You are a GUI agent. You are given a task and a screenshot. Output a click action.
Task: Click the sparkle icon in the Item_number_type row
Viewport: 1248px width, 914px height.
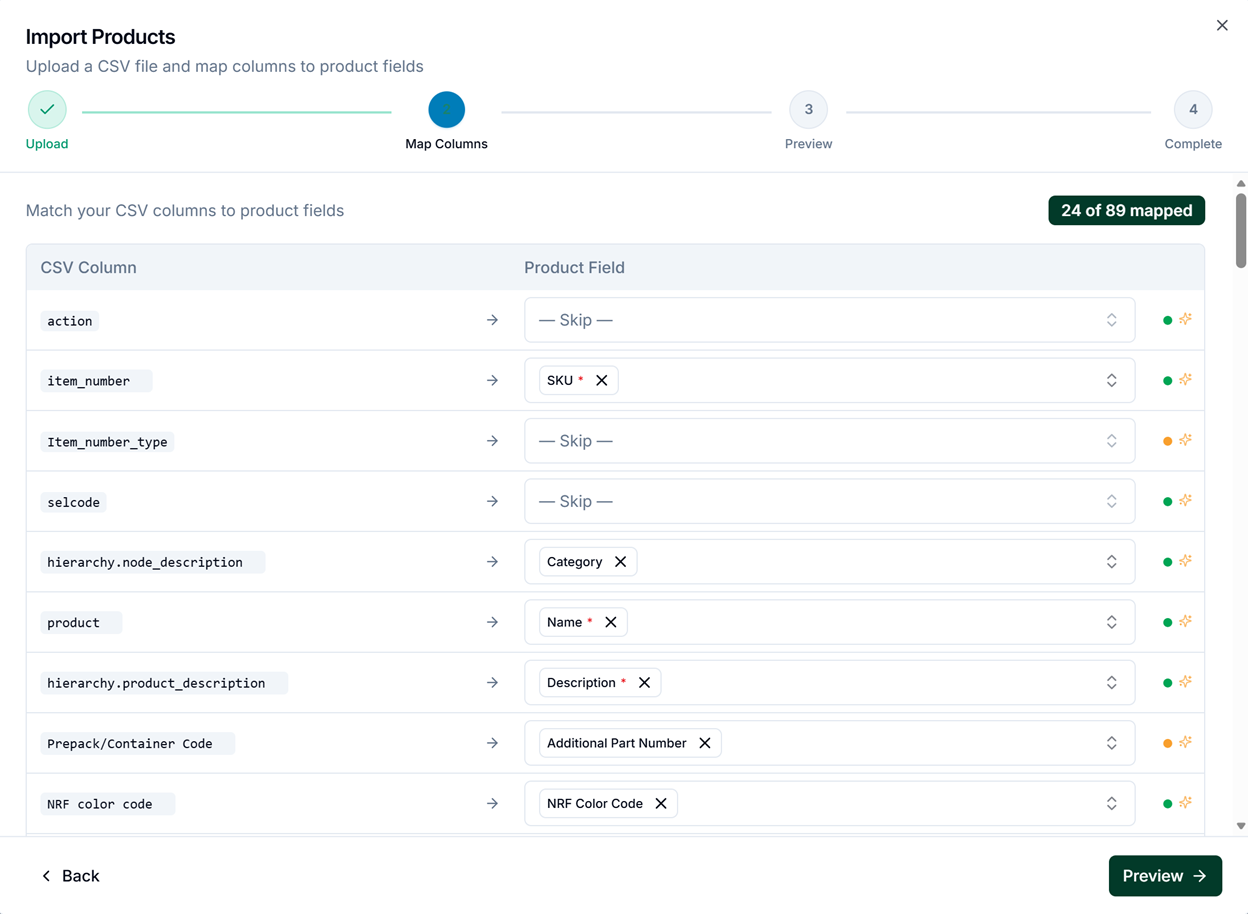click(1186, 441)
